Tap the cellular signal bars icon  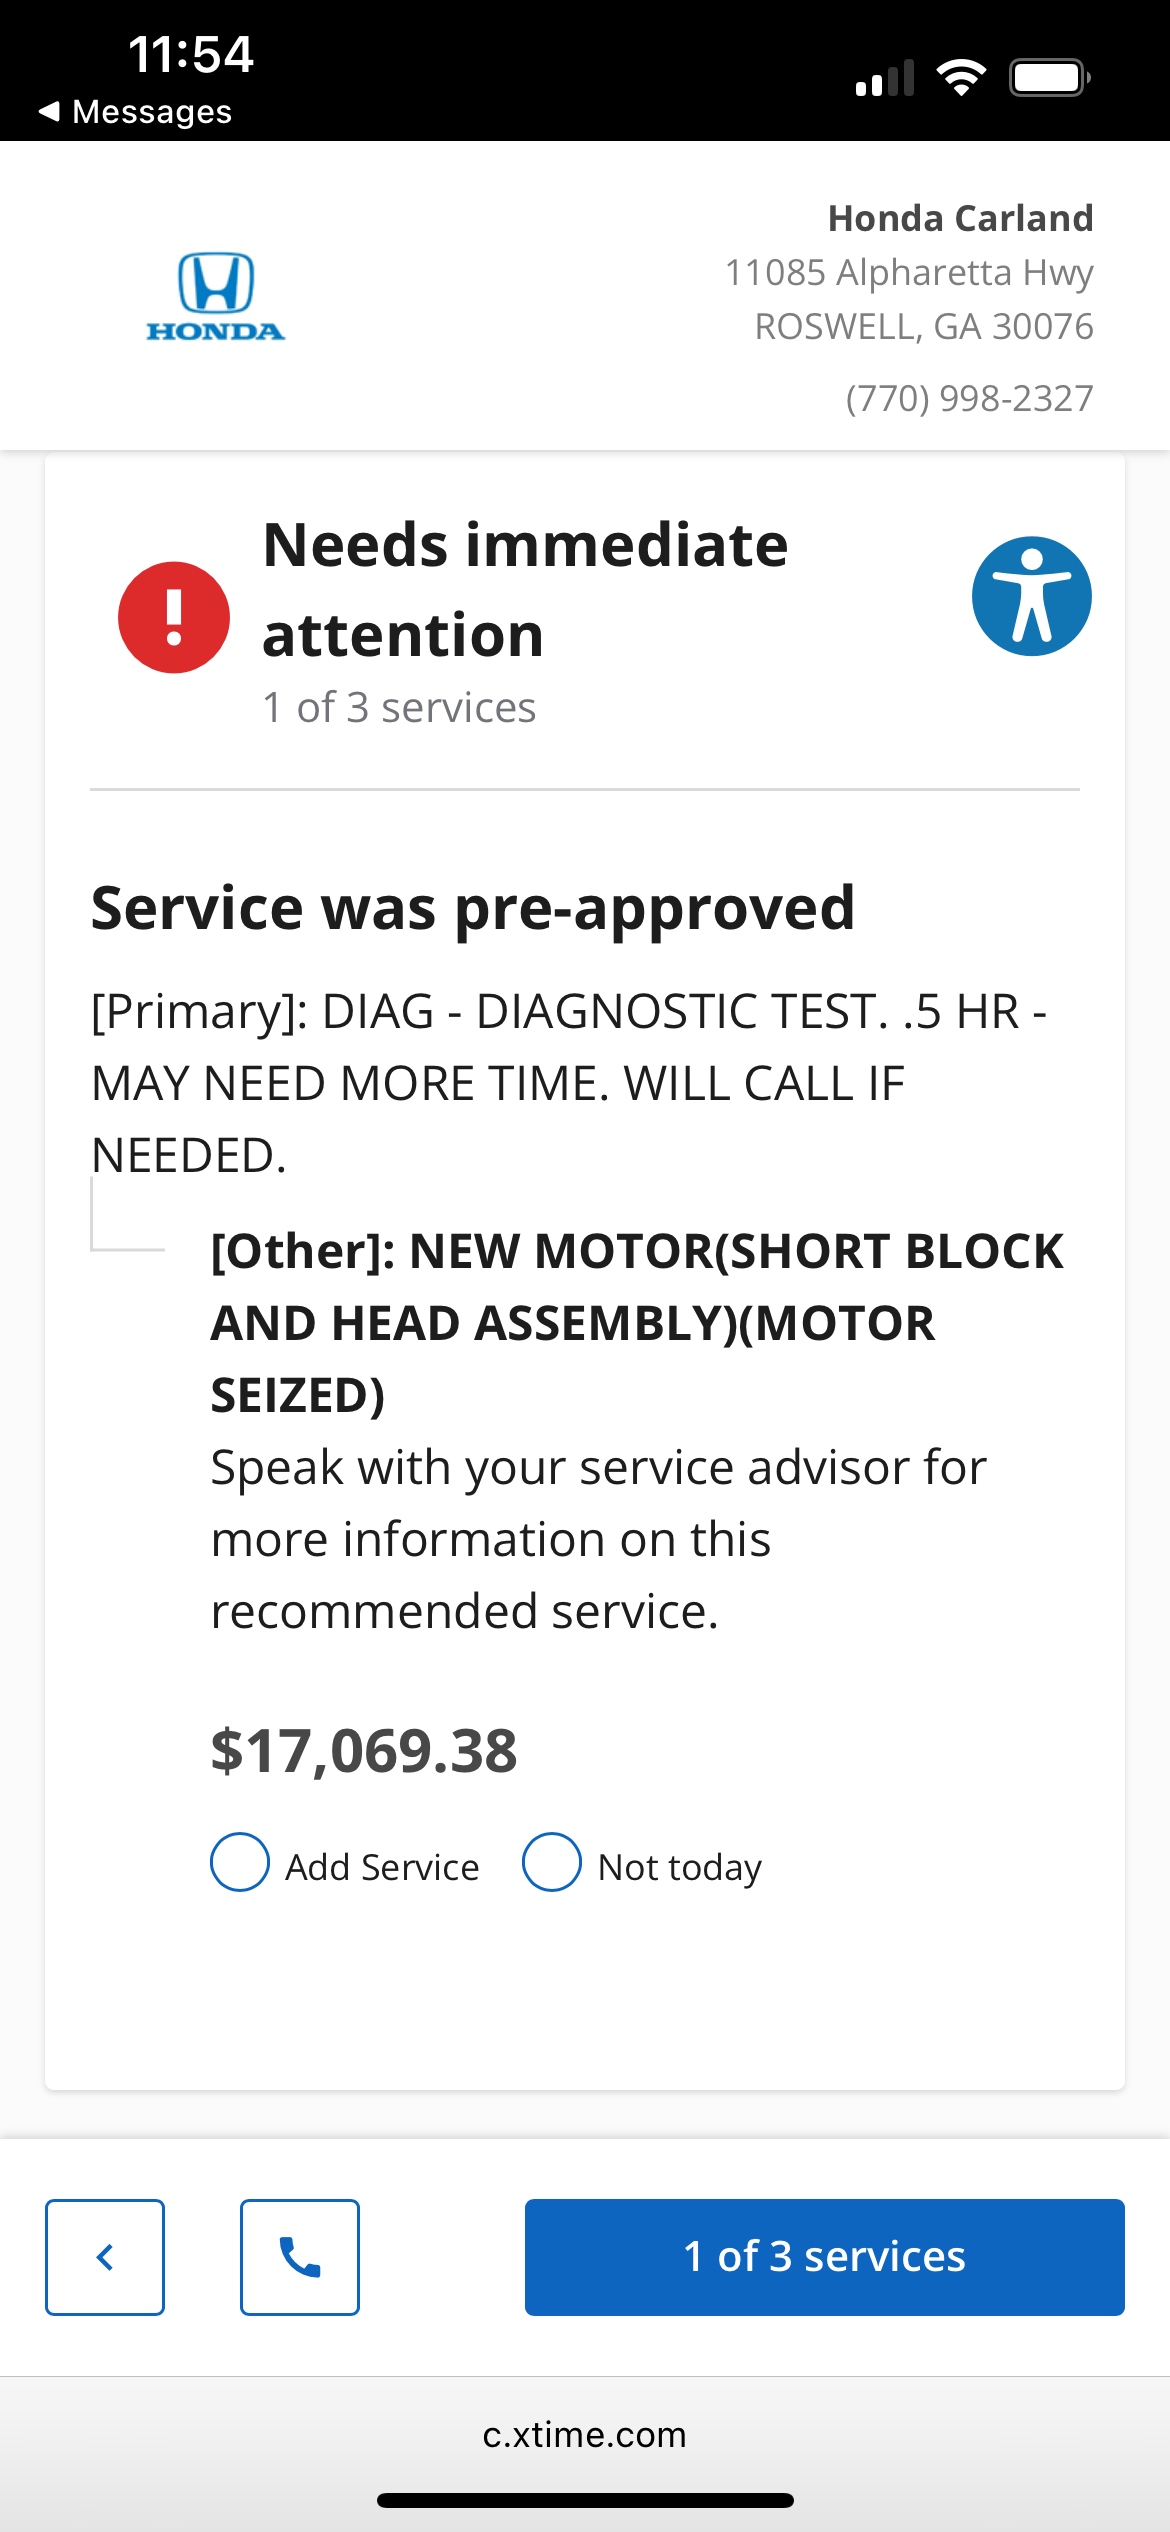pos(885,77)
